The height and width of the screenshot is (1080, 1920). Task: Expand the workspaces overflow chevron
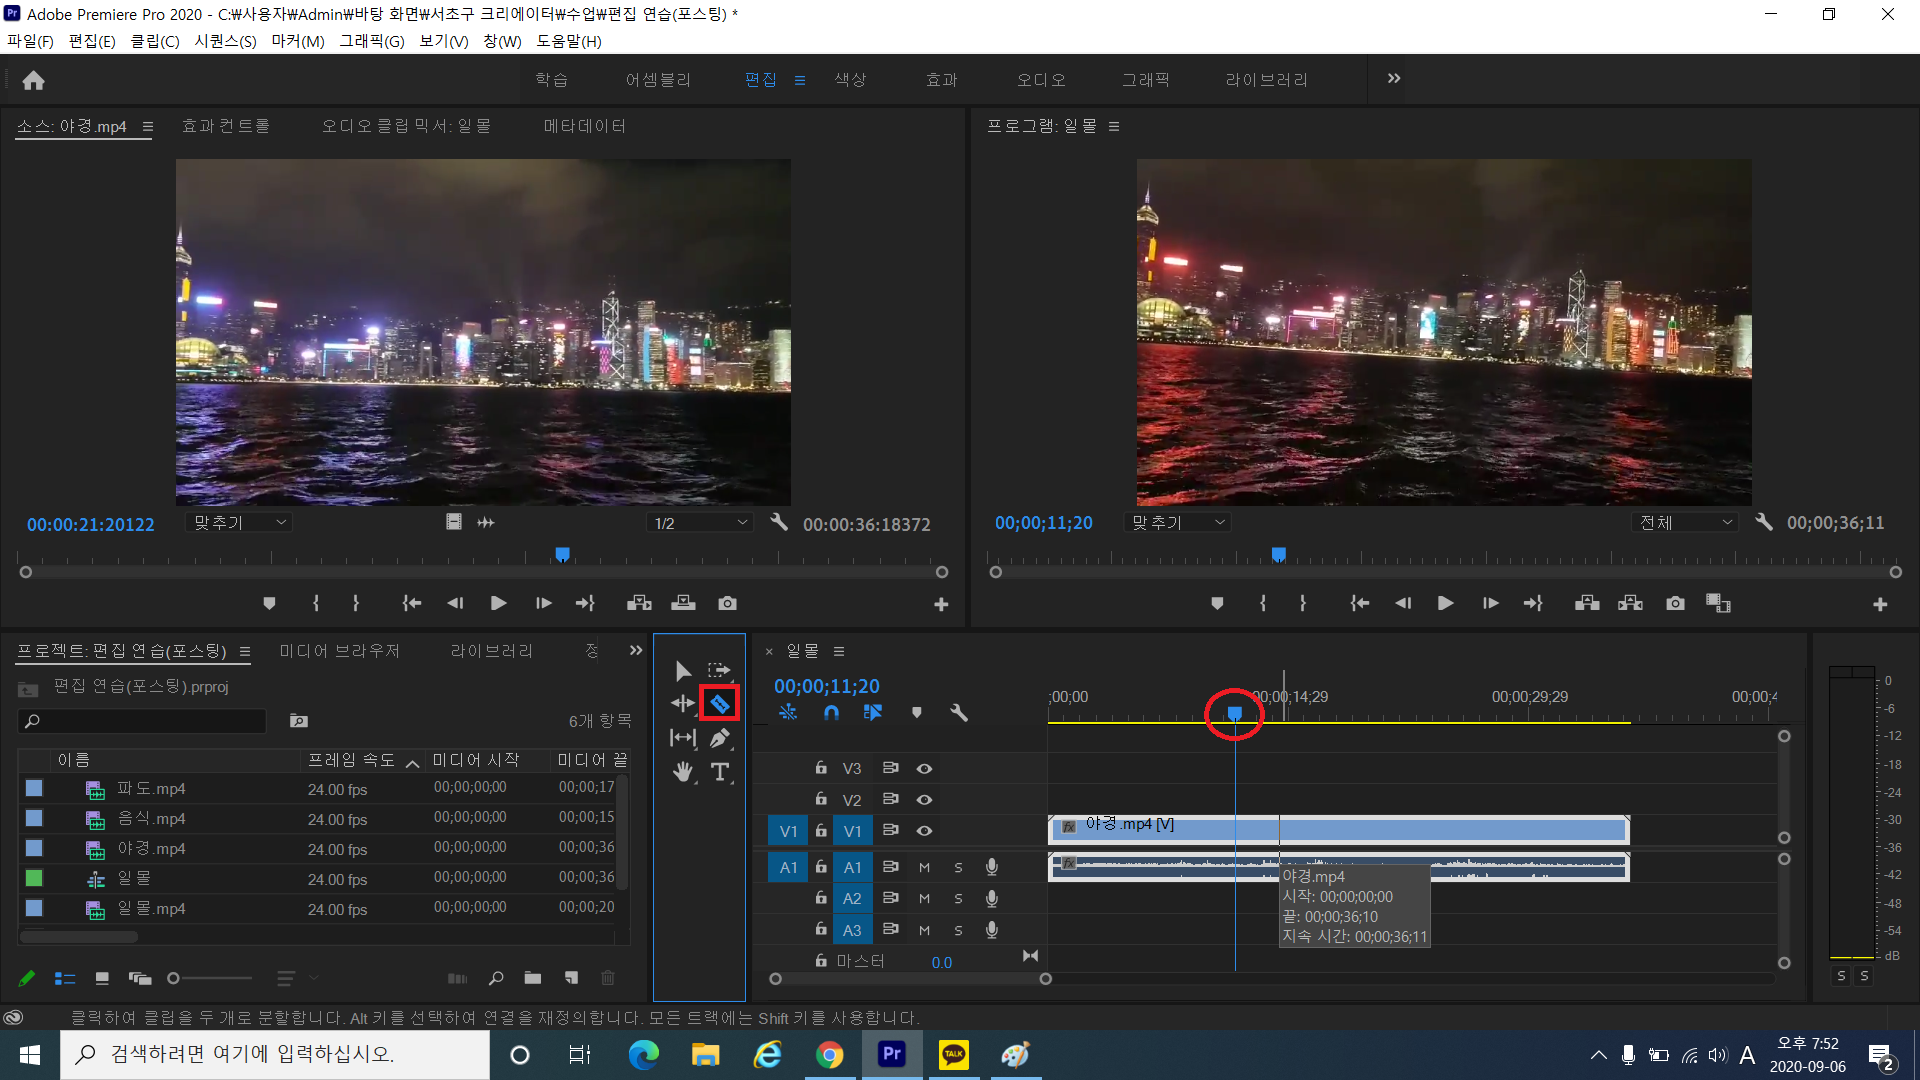[x=1394, y=79]
